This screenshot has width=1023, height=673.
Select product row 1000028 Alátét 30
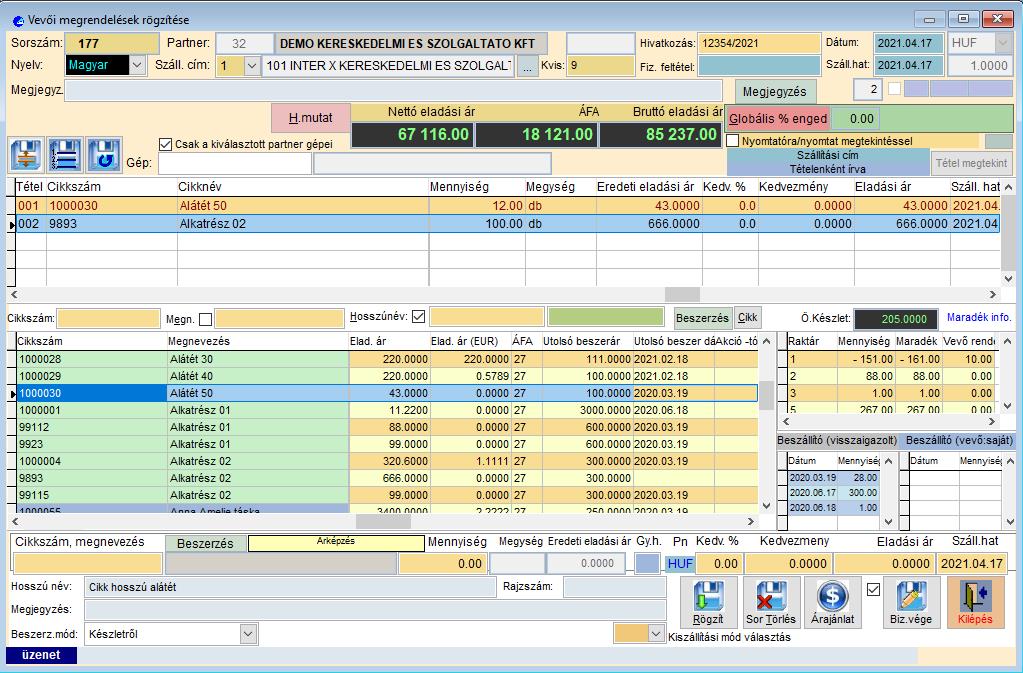388,359
